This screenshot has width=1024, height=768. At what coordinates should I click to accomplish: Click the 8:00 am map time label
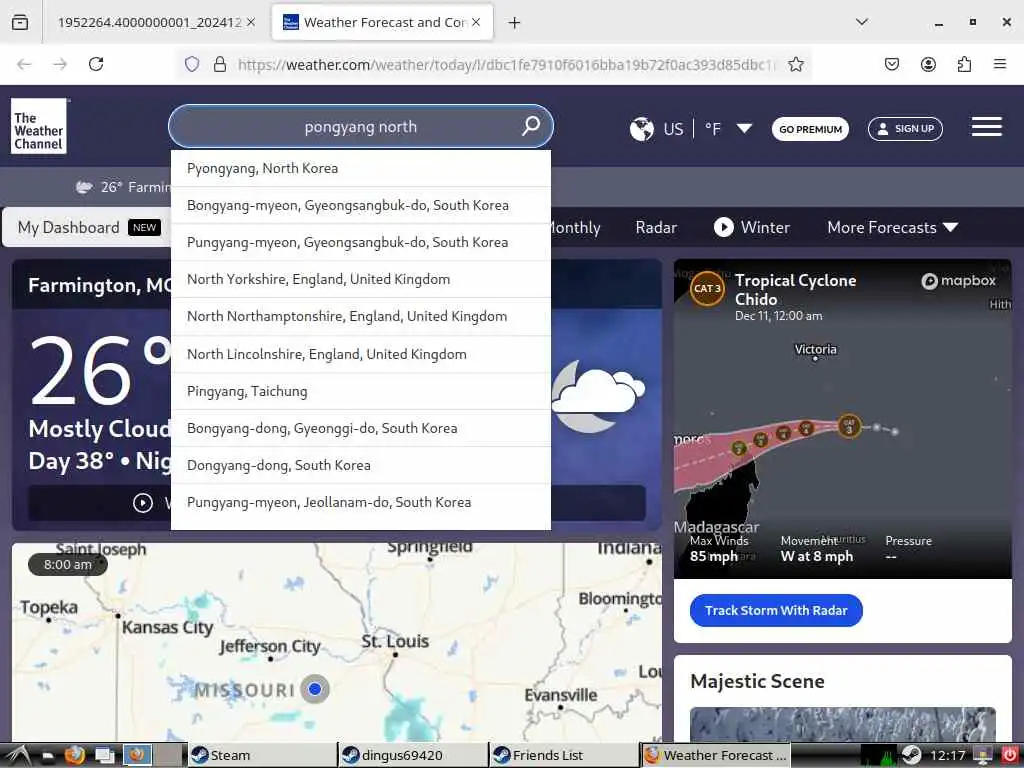pos(68,564)
